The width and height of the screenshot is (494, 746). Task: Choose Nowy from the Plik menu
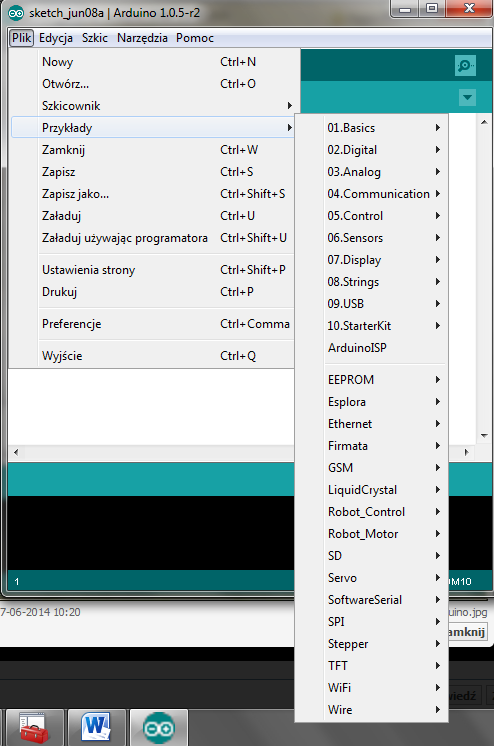[152, 62]
